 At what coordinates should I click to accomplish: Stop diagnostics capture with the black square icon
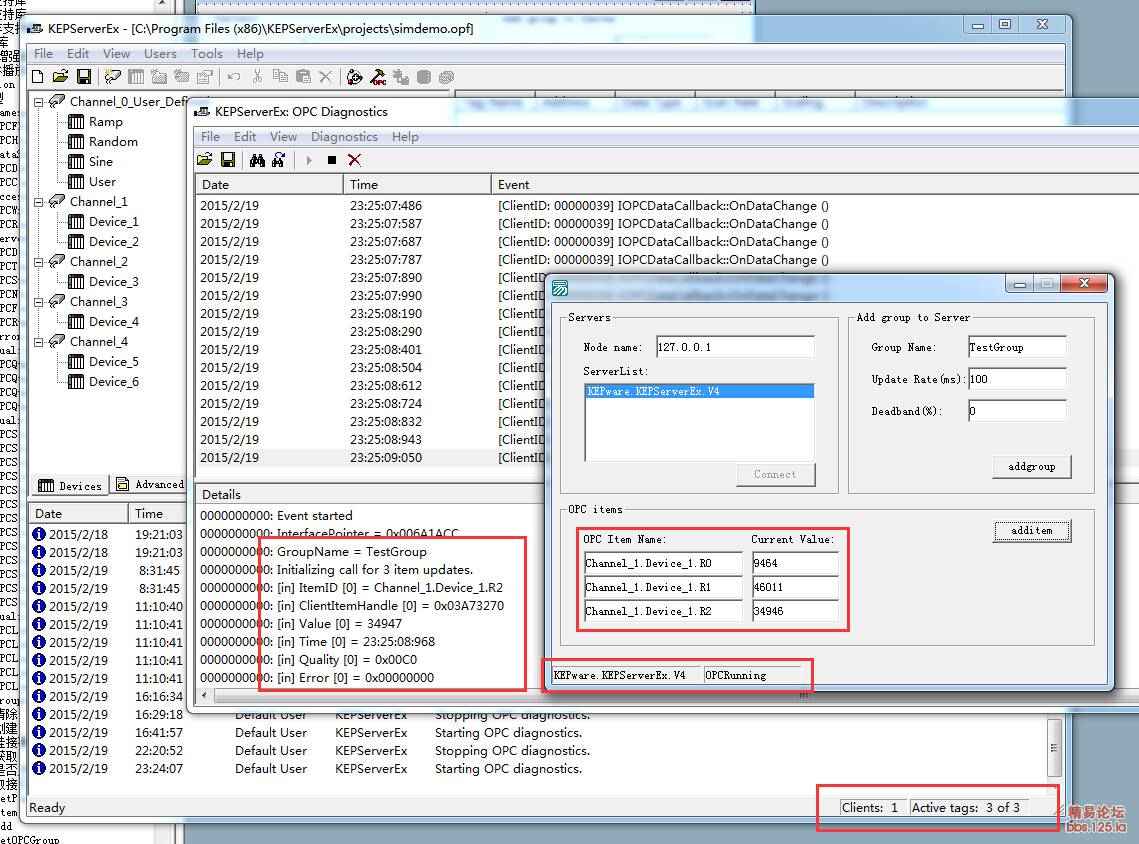(332, 160)
